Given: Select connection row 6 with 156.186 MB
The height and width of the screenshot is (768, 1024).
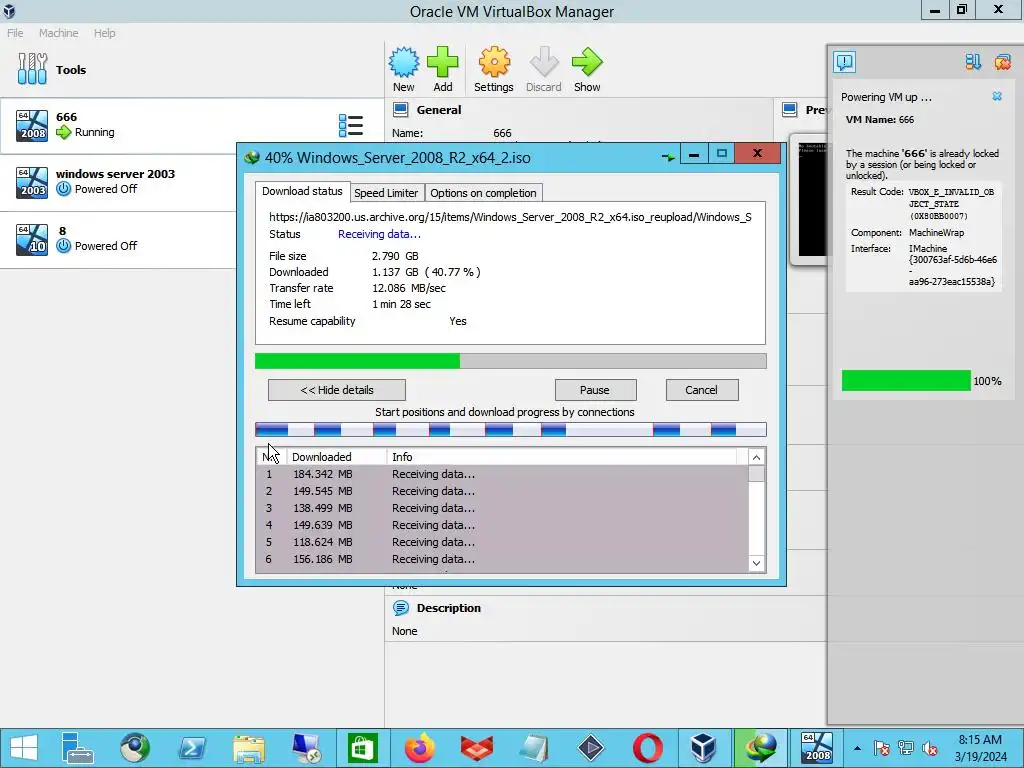Looking at the screenshot, I should point(502,559).
